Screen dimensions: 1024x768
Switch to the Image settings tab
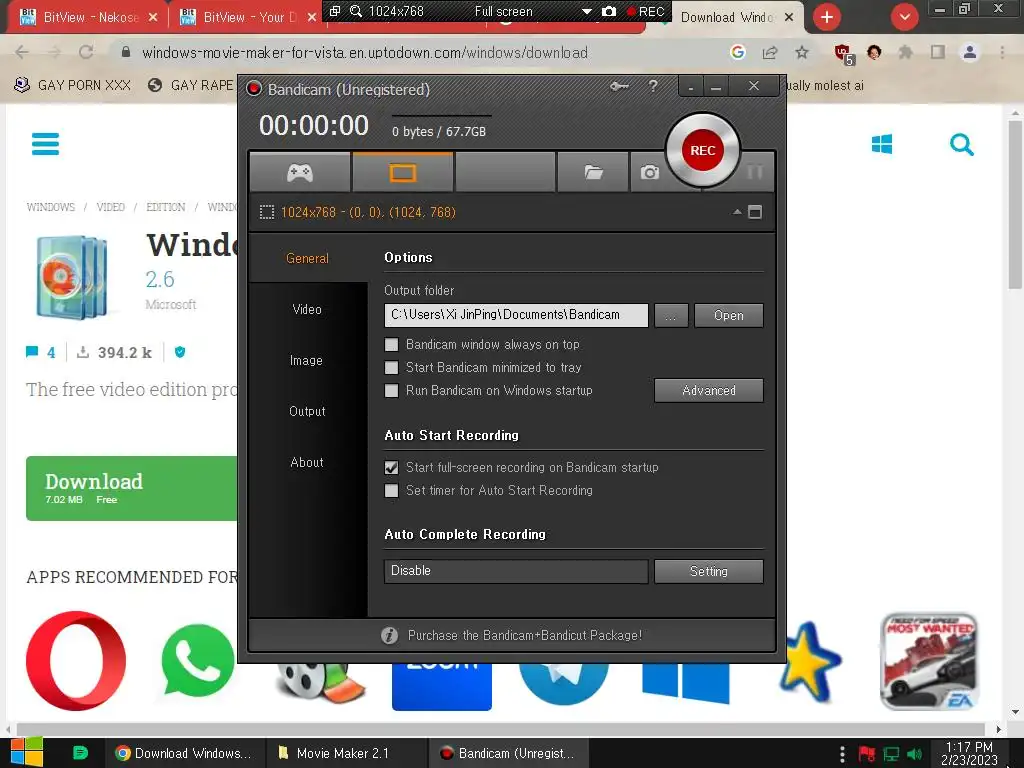(308, 360)
